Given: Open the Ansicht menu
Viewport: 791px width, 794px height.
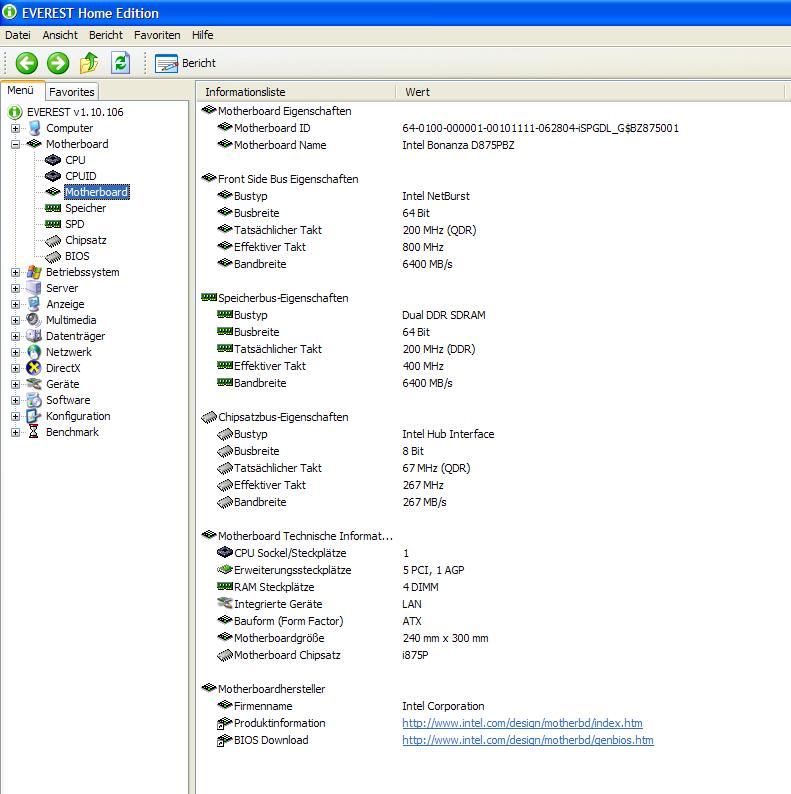Looking at the screenshot, I should [x=60, y=35].
